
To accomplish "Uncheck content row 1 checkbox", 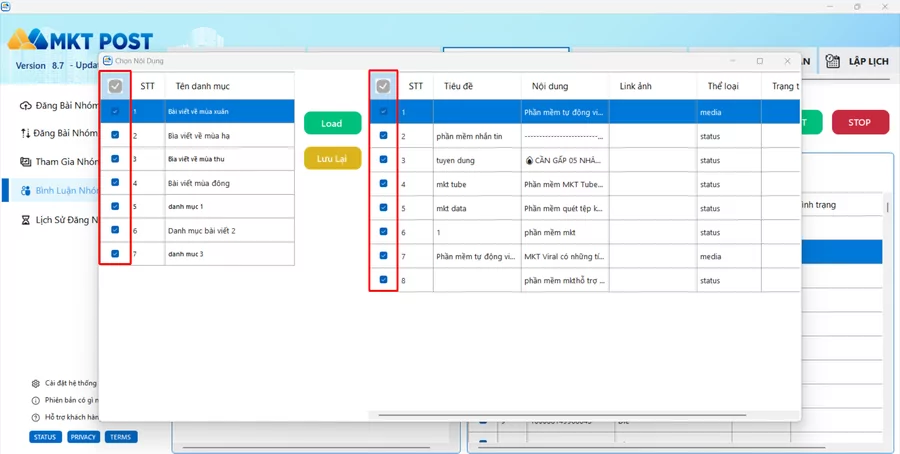I will 383,111.
